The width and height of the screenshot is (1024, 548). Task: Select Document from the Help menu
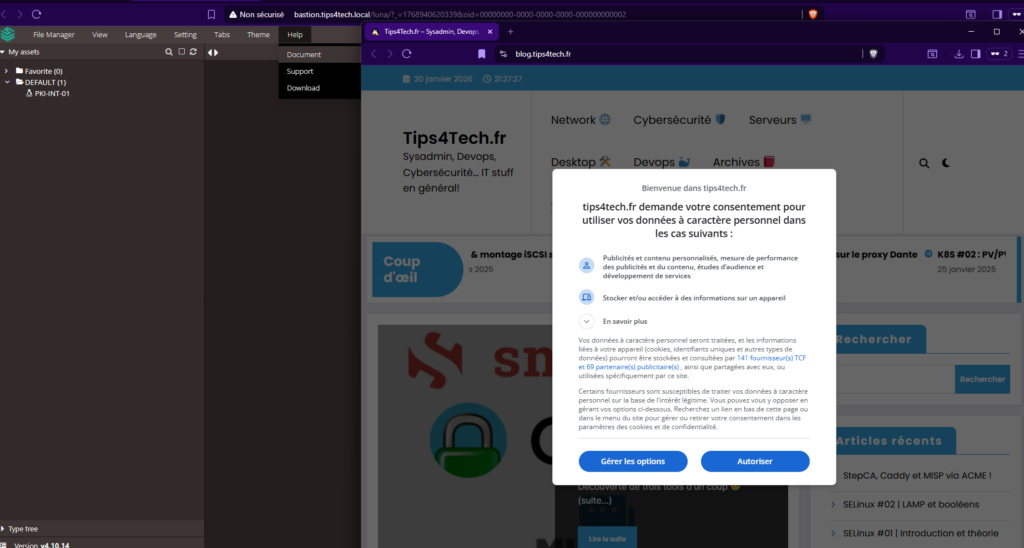[x=303, y=55]
